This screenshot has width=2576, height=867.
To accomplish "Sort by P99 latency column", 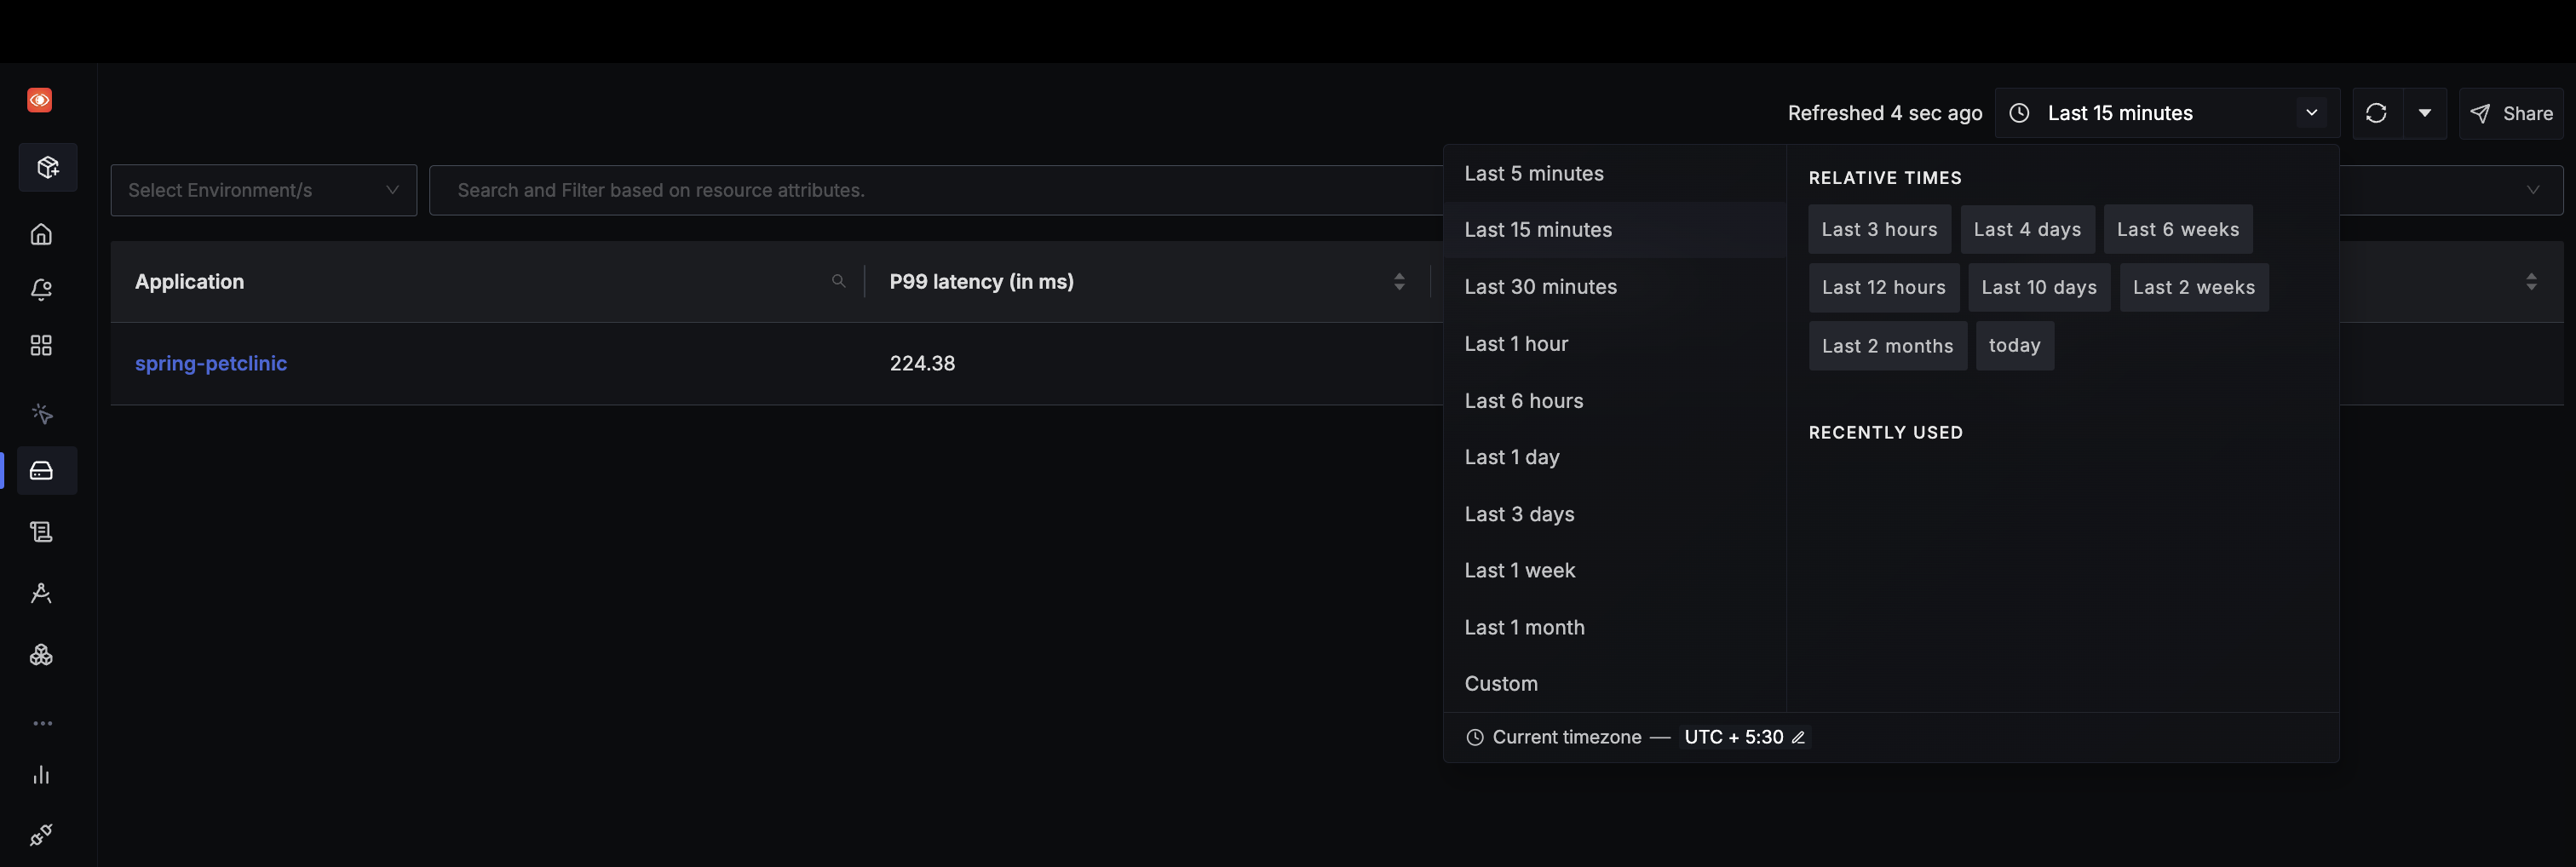I will (1399, 282).
